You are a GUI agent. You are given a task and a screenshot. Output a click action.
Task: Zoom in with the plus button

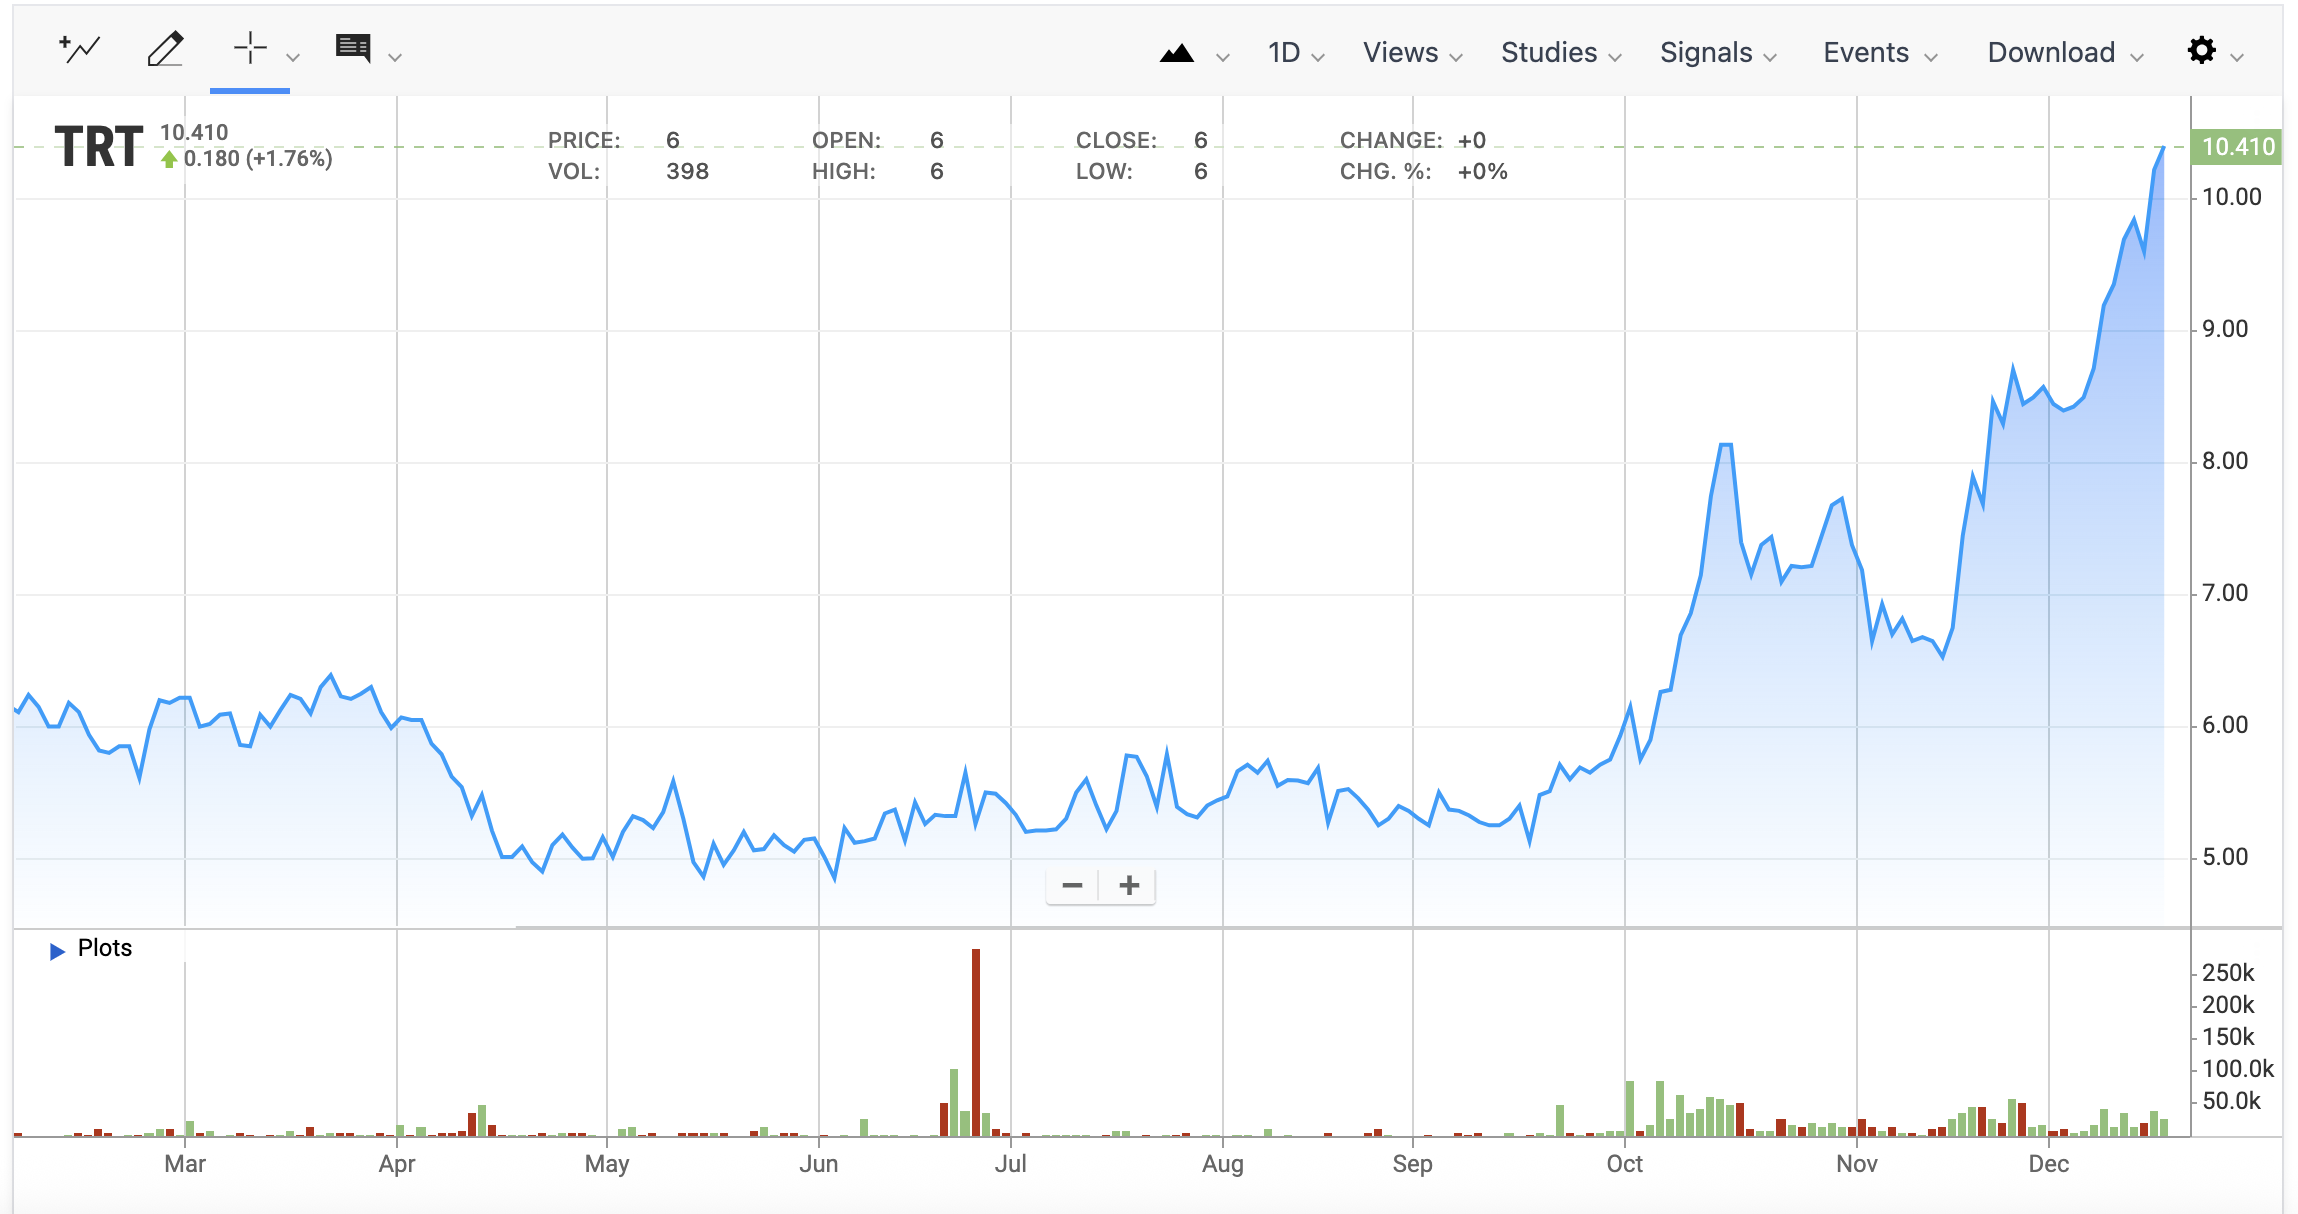click(1129, 886)
